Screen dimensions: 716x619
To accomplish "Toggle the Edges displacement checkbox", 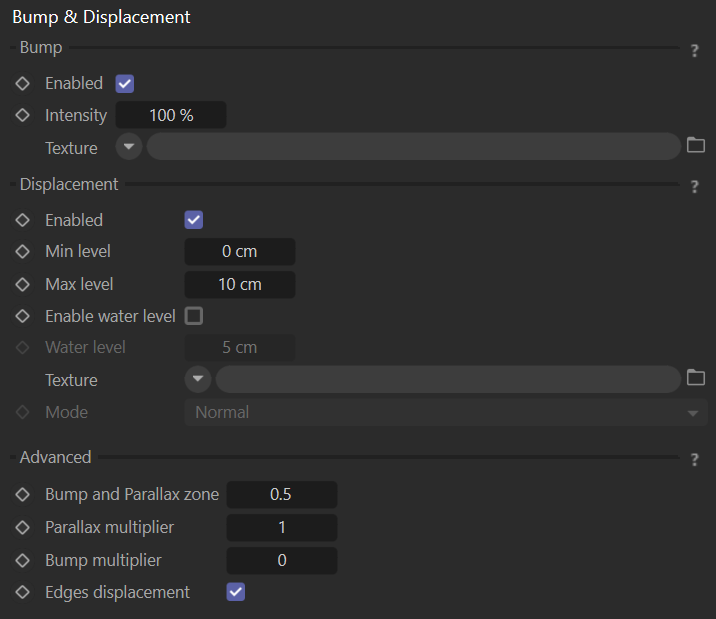I will click(236, 592).
